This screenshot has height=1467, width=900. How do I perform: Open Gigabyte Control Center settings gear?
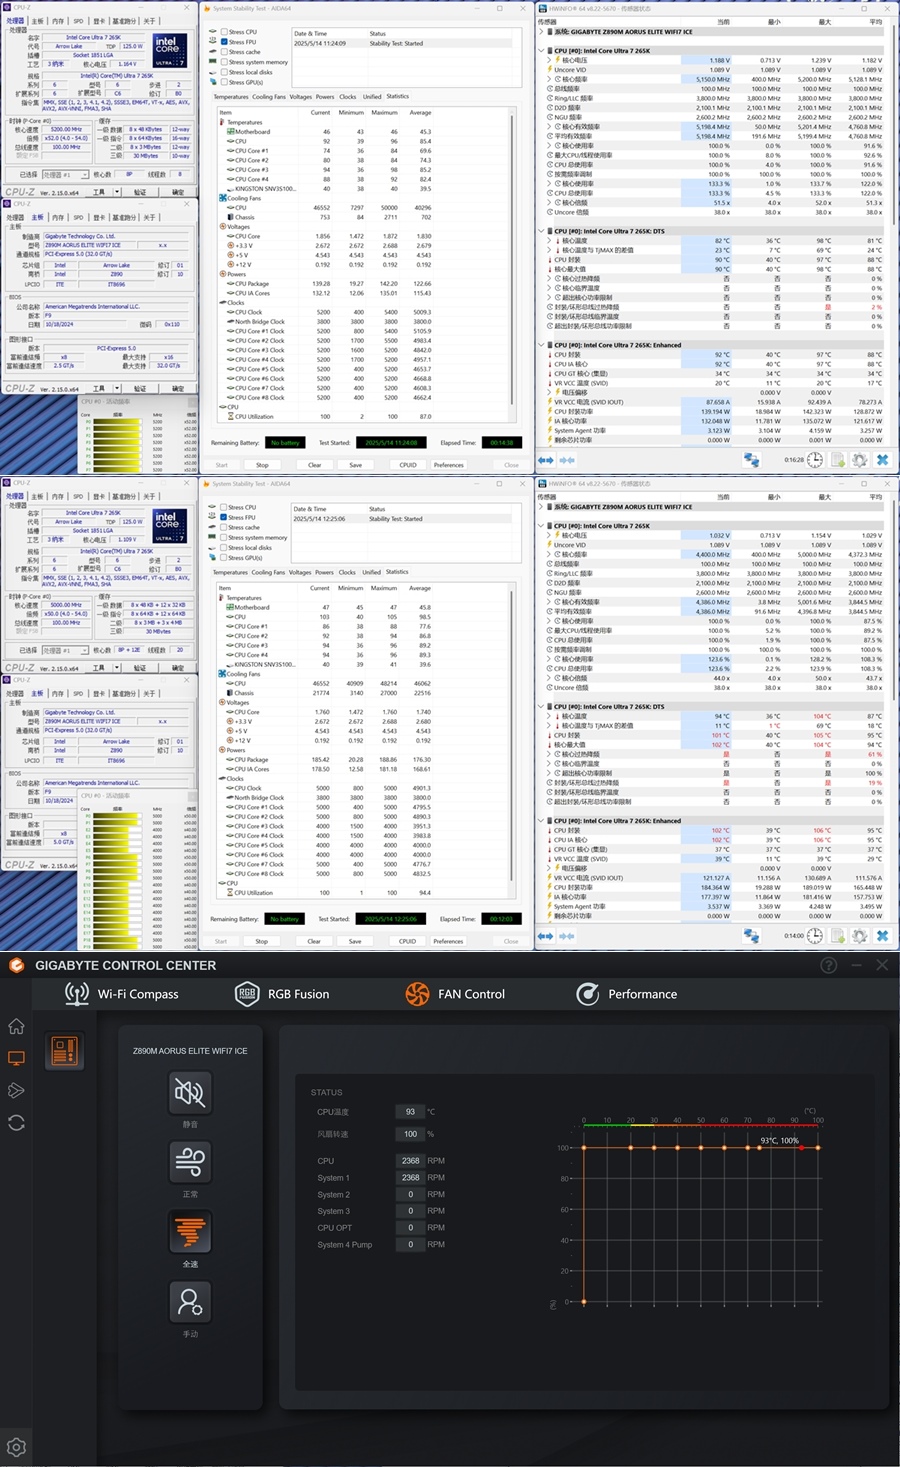coord(16,1447)
